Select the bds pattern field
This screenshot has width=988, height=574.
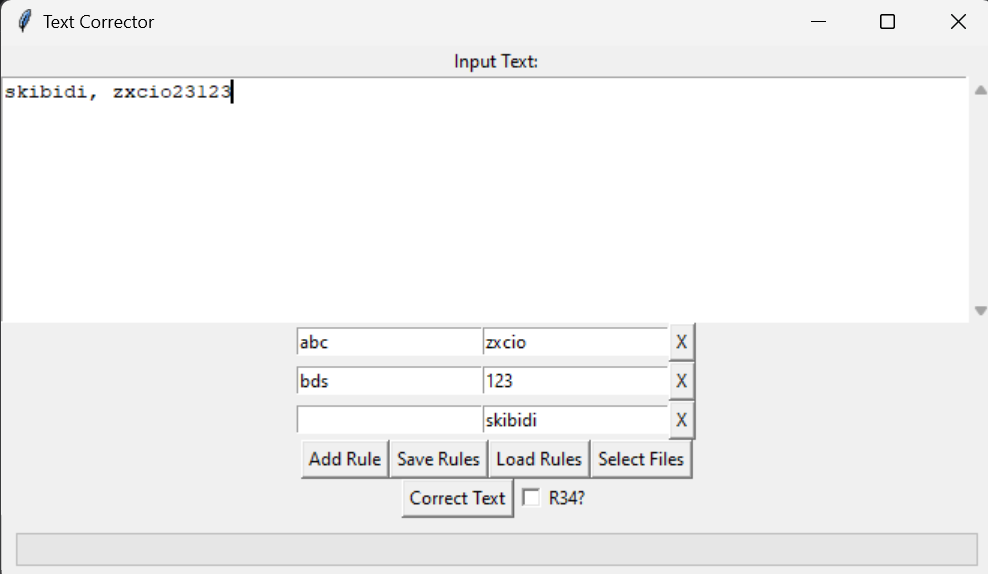(389, 381)
